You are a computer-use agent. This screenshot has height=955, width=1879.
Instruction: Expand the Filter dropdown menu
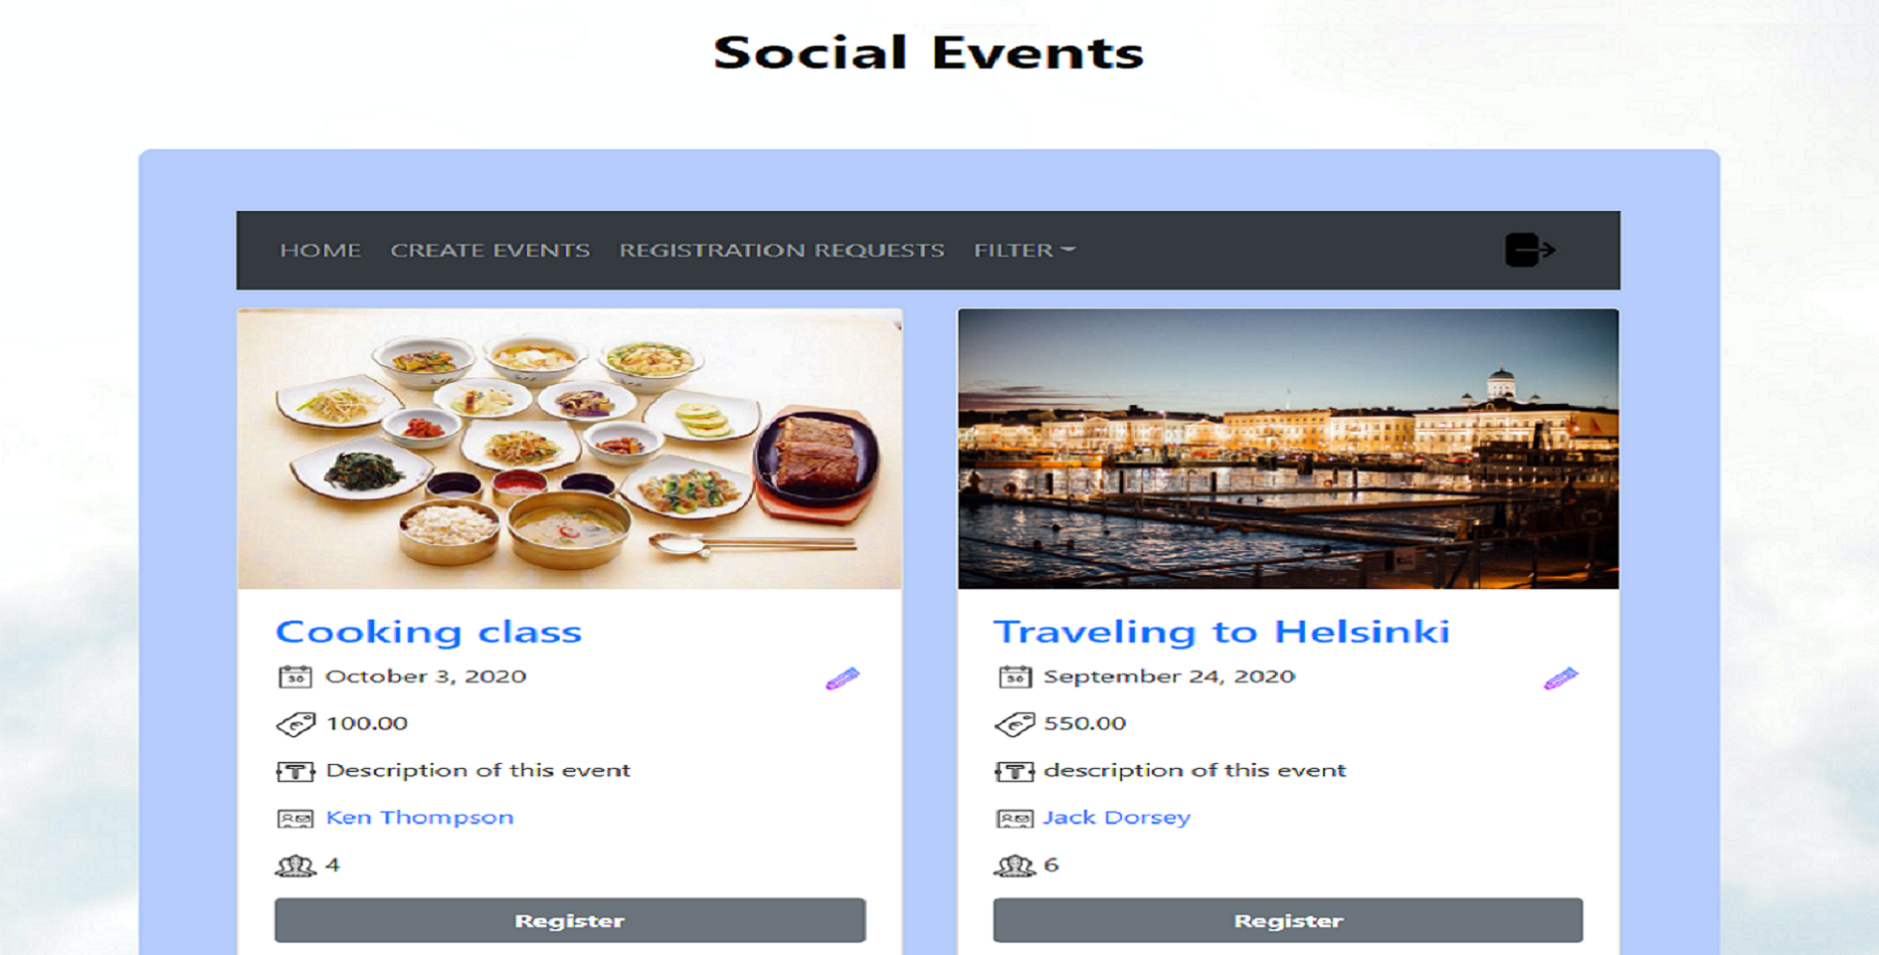(1024, 250)
